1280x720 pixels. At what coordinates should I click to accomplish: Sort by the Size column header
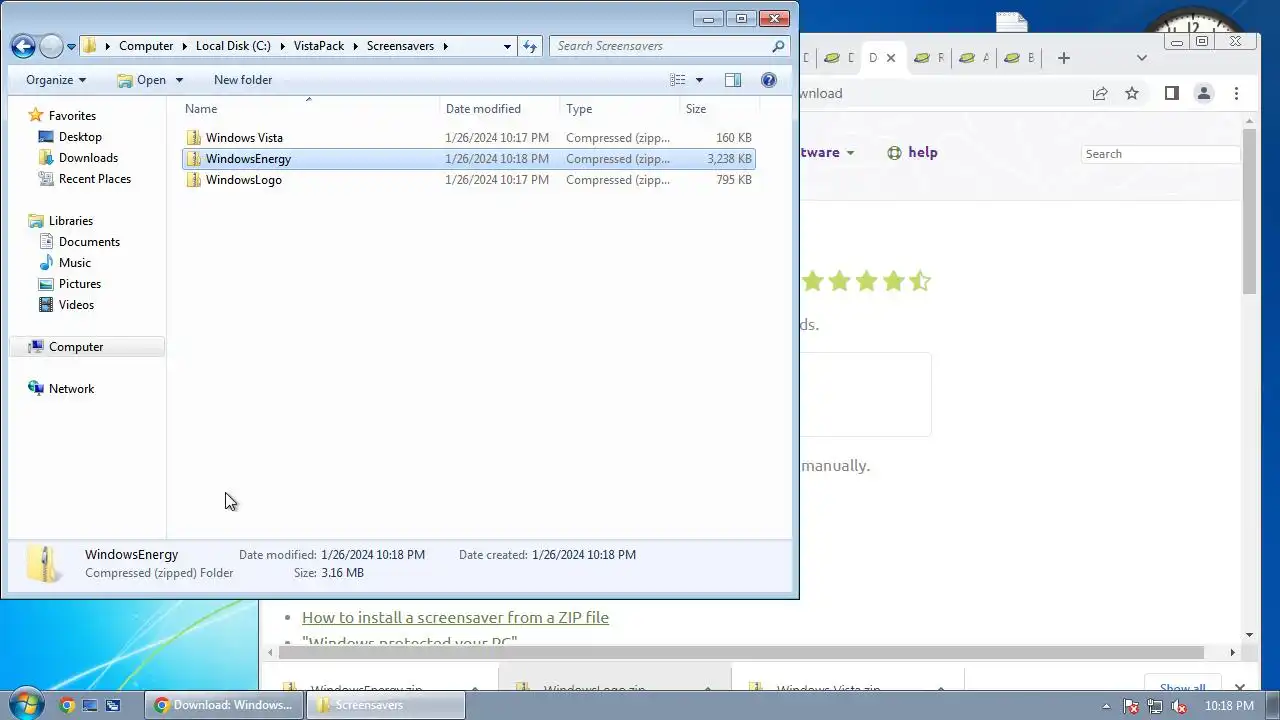coord(719,109)
